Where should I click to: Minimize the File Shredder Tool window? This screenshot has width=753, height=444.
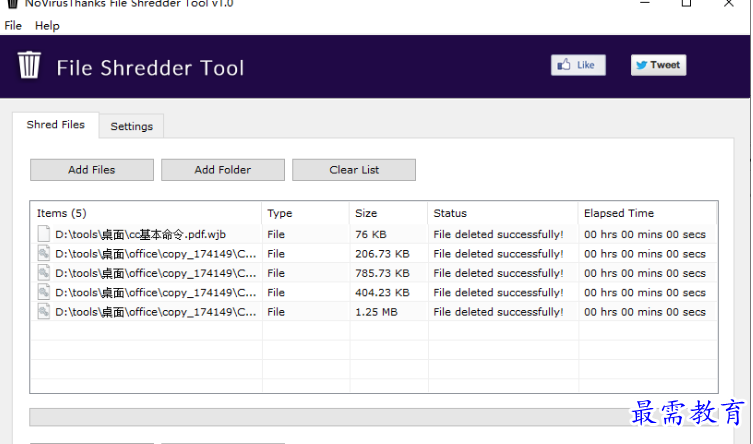pos(645,3)
